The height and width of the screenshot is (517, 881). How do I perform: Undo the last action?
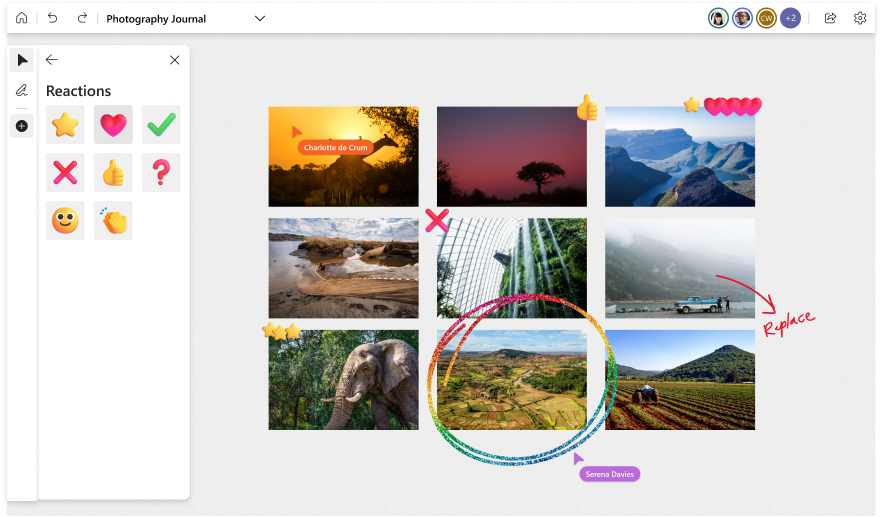53,18
